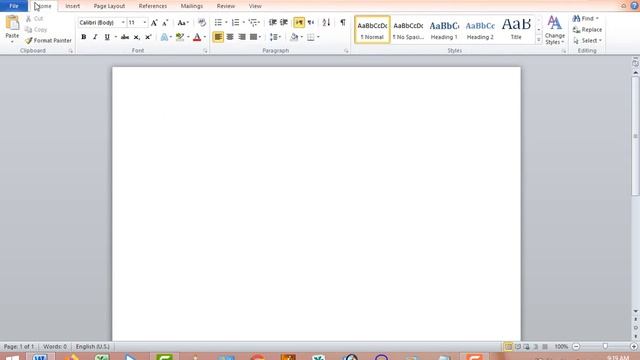Decrease the paragraph indent
640x360 pixels.
273,22
